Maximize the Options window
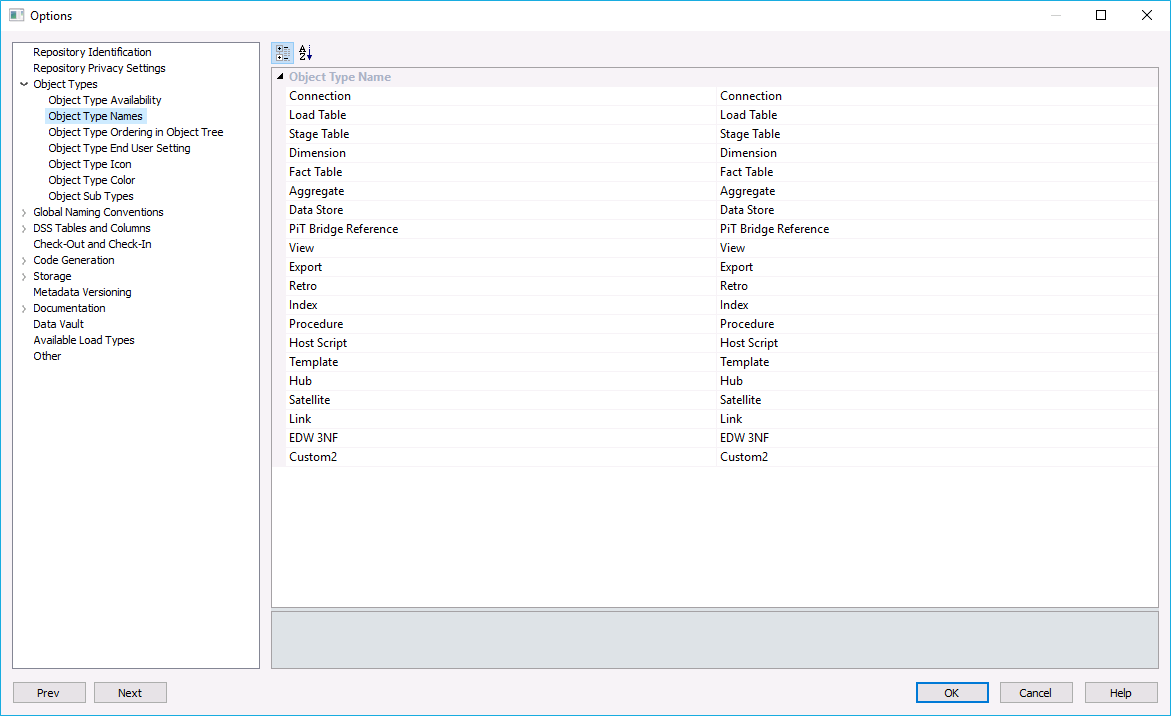 tap(1101, 15)
